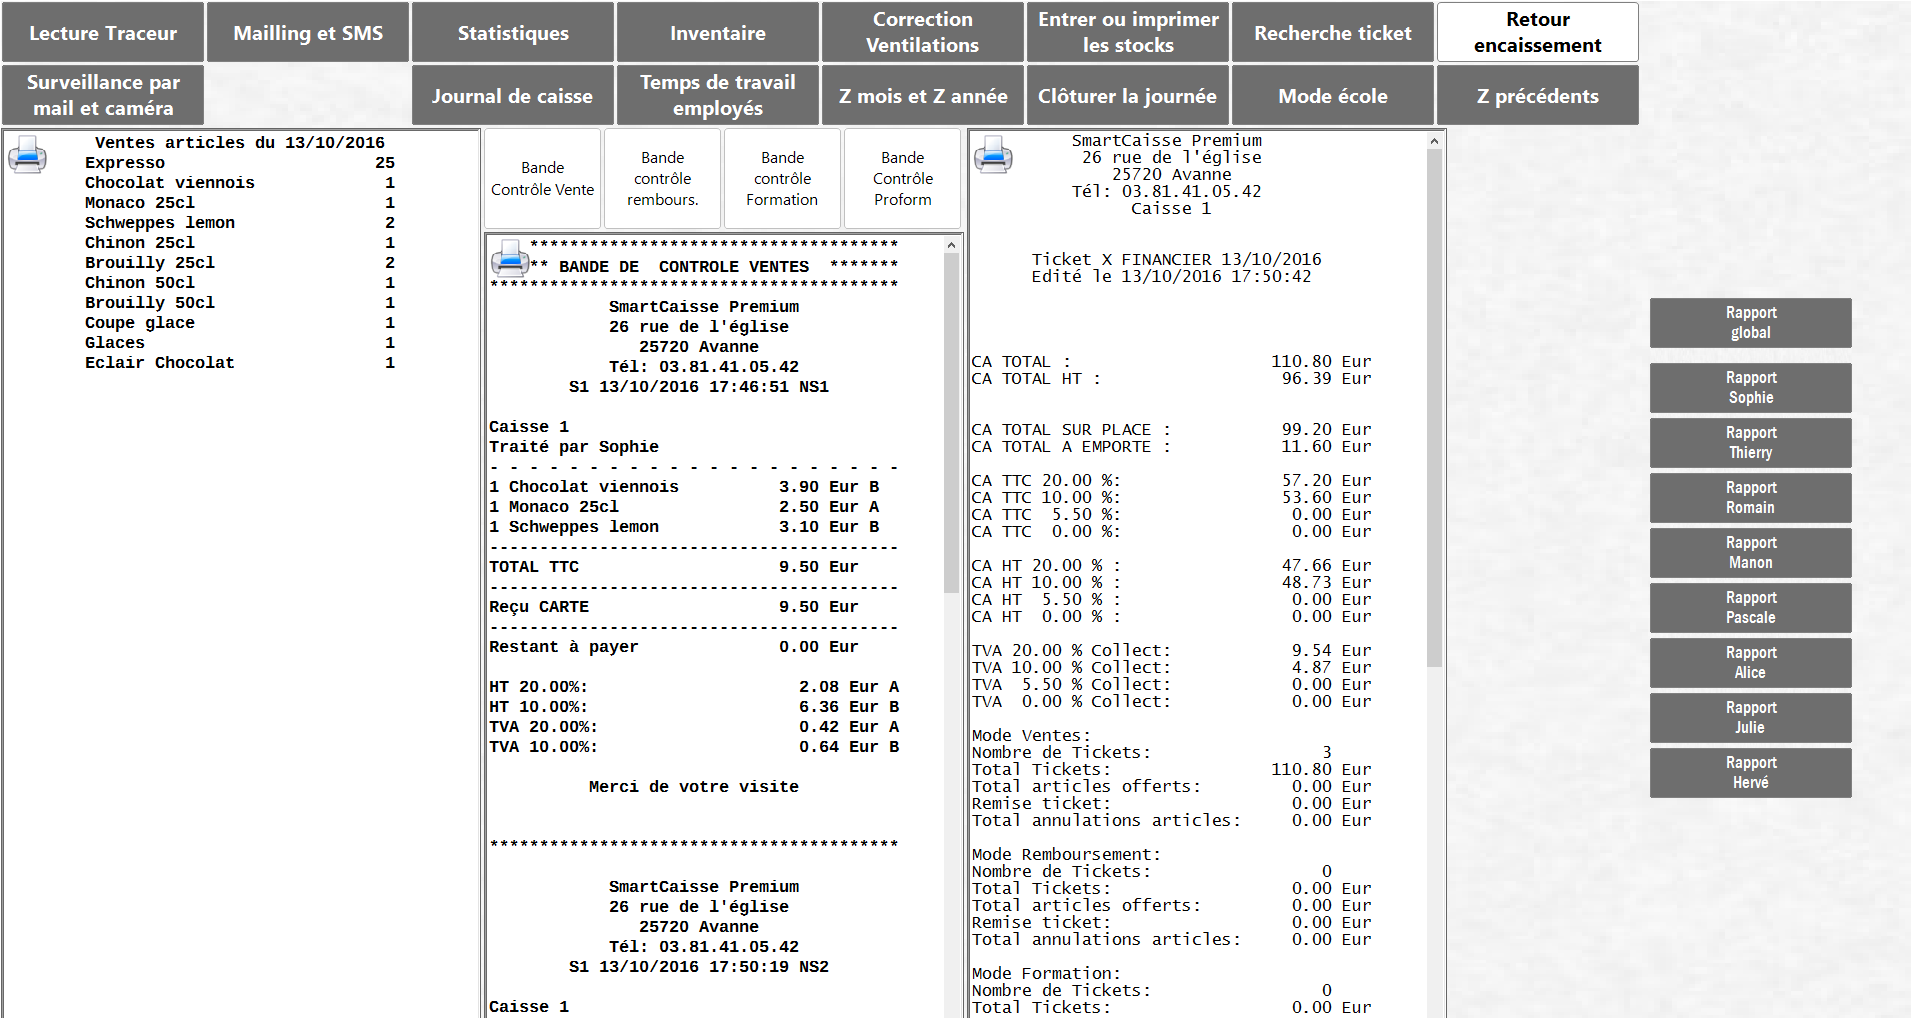1911x1018 pixels.
Task: Click Clôturer la journée
Action: pos(1127,96)
